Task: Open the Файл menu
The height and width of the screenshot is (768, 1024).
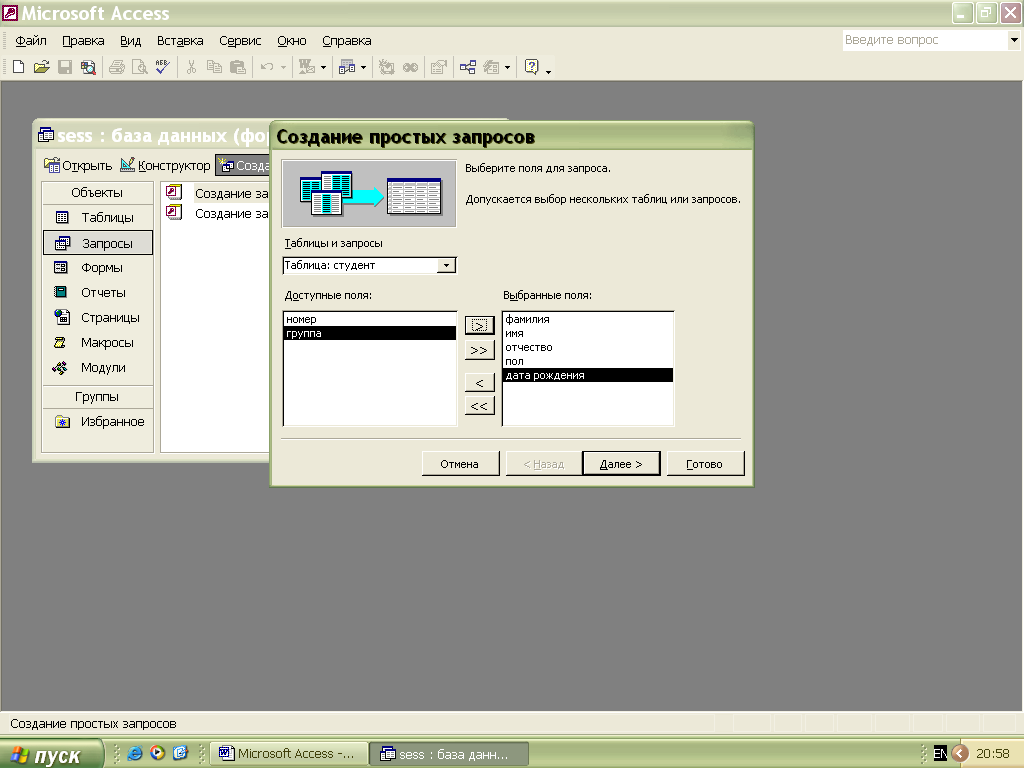Action: (x=31, y=40)
